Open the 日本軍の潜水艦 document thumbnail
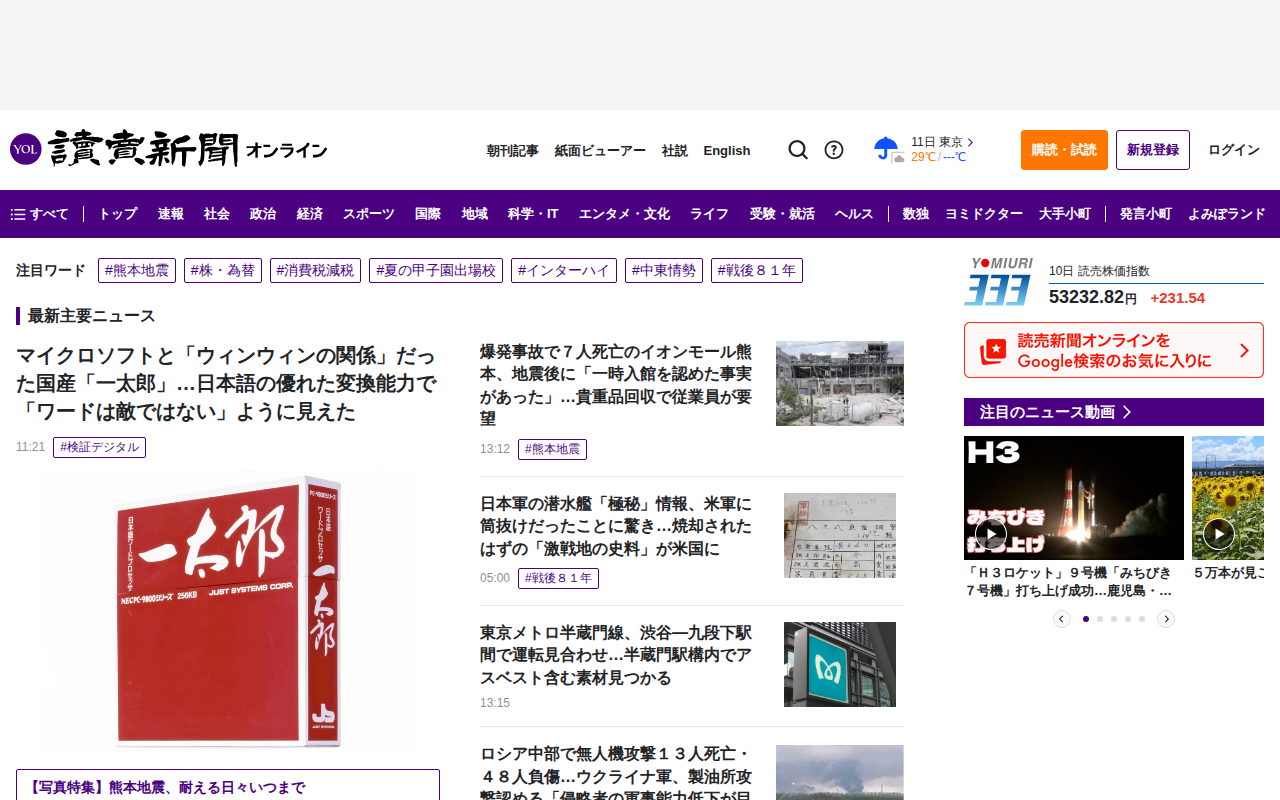This screenshot has height=800, width=1280. click(x=840, y=535)
